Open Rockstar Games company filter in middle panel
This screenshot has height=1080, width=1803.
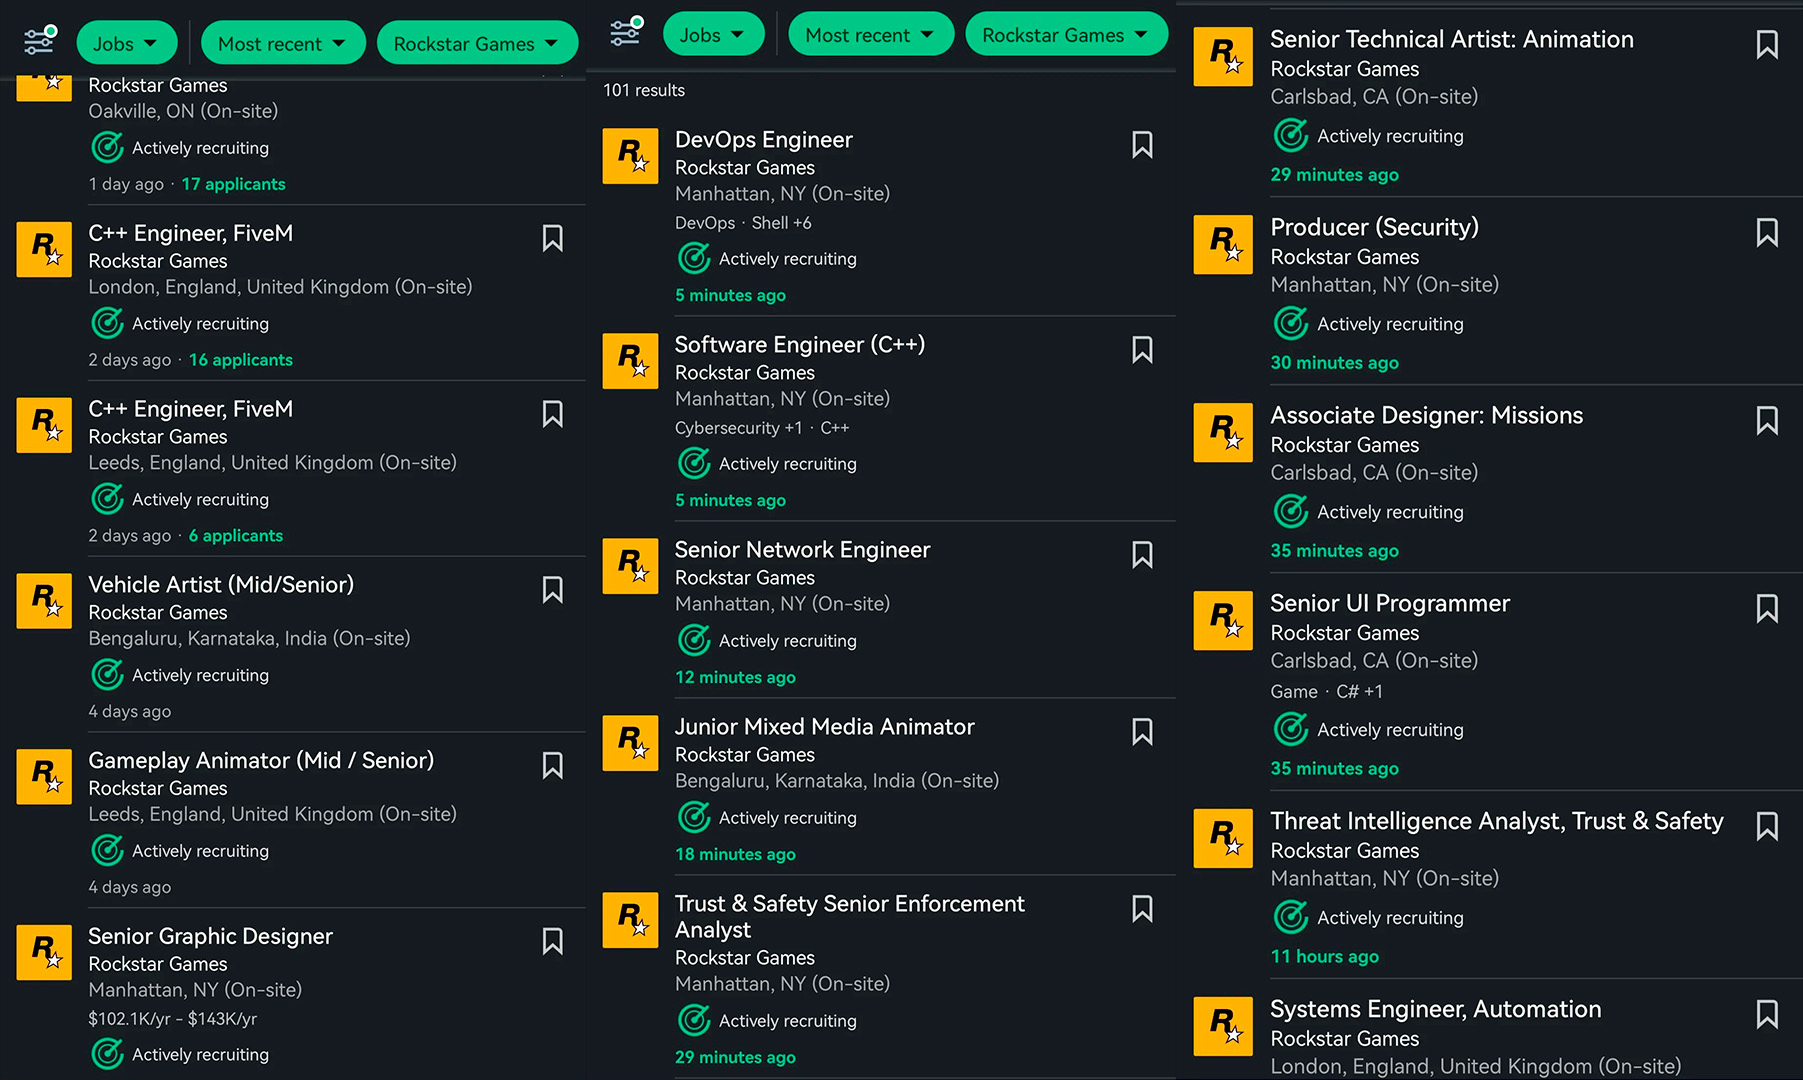[1066, 35]
